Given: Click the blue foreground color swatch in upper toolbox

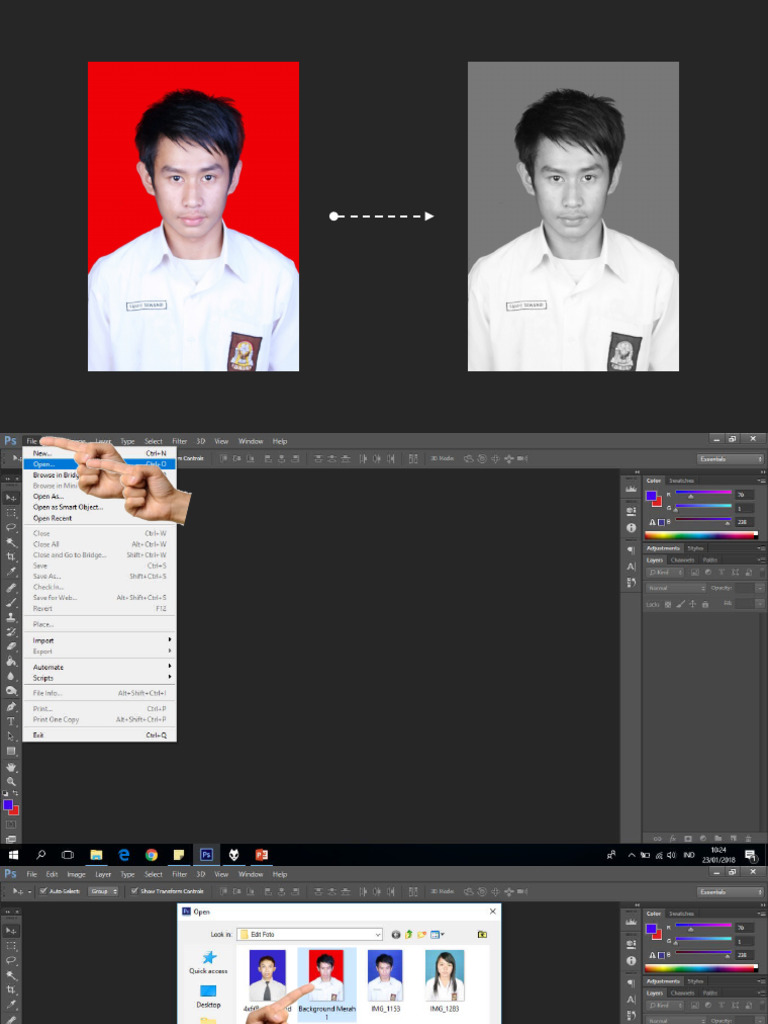Looking at the screenshot, I should click(8, 805).
